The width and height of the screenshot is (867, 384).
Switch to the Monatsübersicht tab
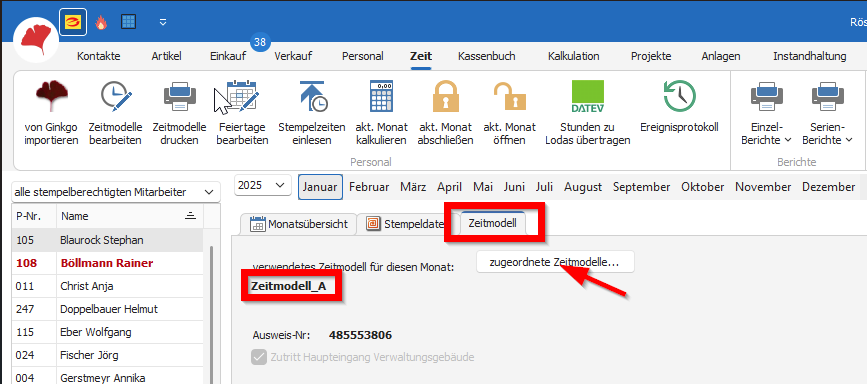[x=299, y=224]
